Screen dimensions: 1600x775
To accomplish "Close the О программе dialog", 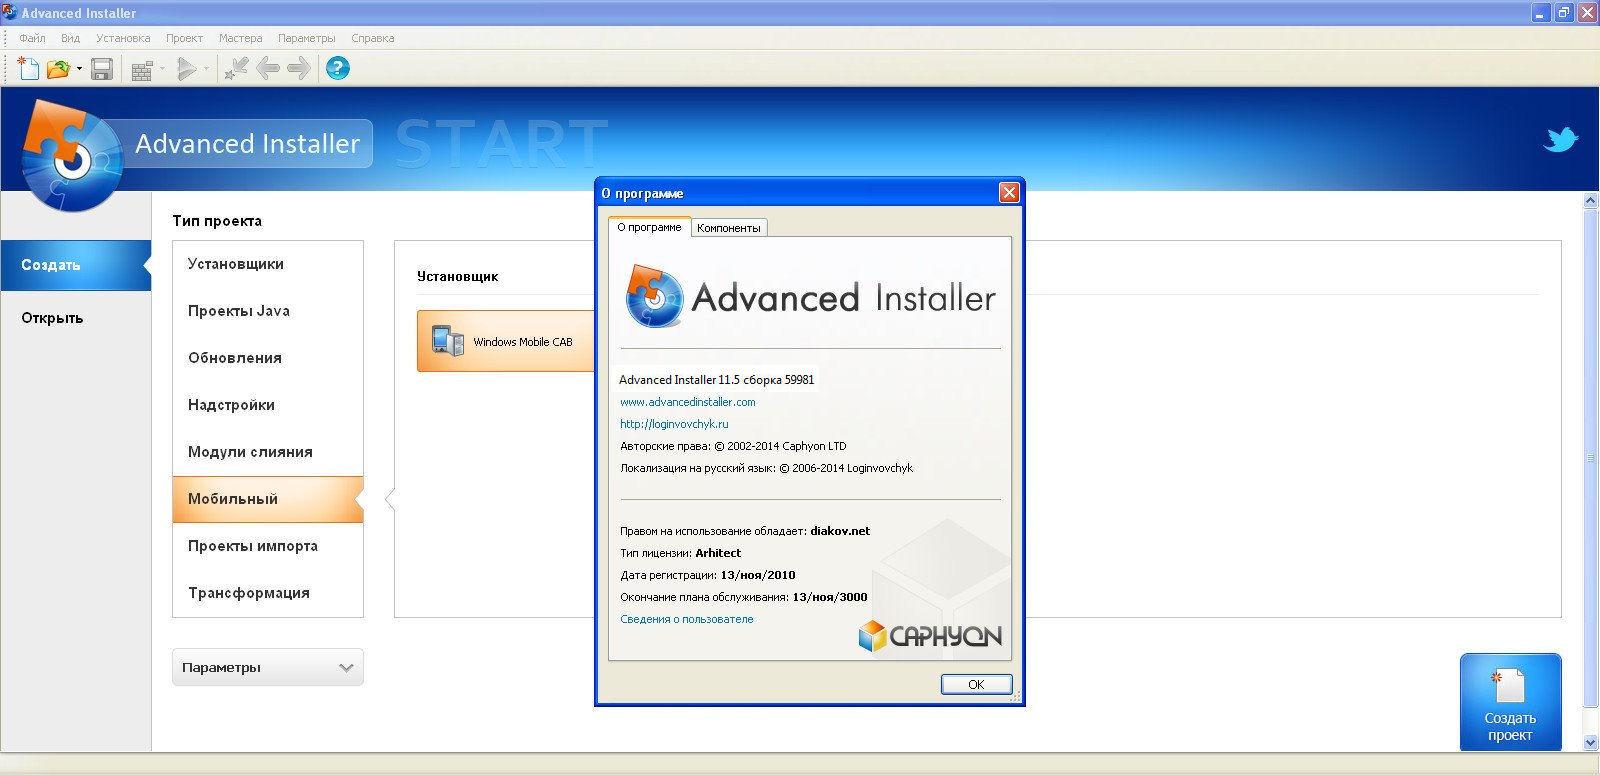I will pos(1009,193).
